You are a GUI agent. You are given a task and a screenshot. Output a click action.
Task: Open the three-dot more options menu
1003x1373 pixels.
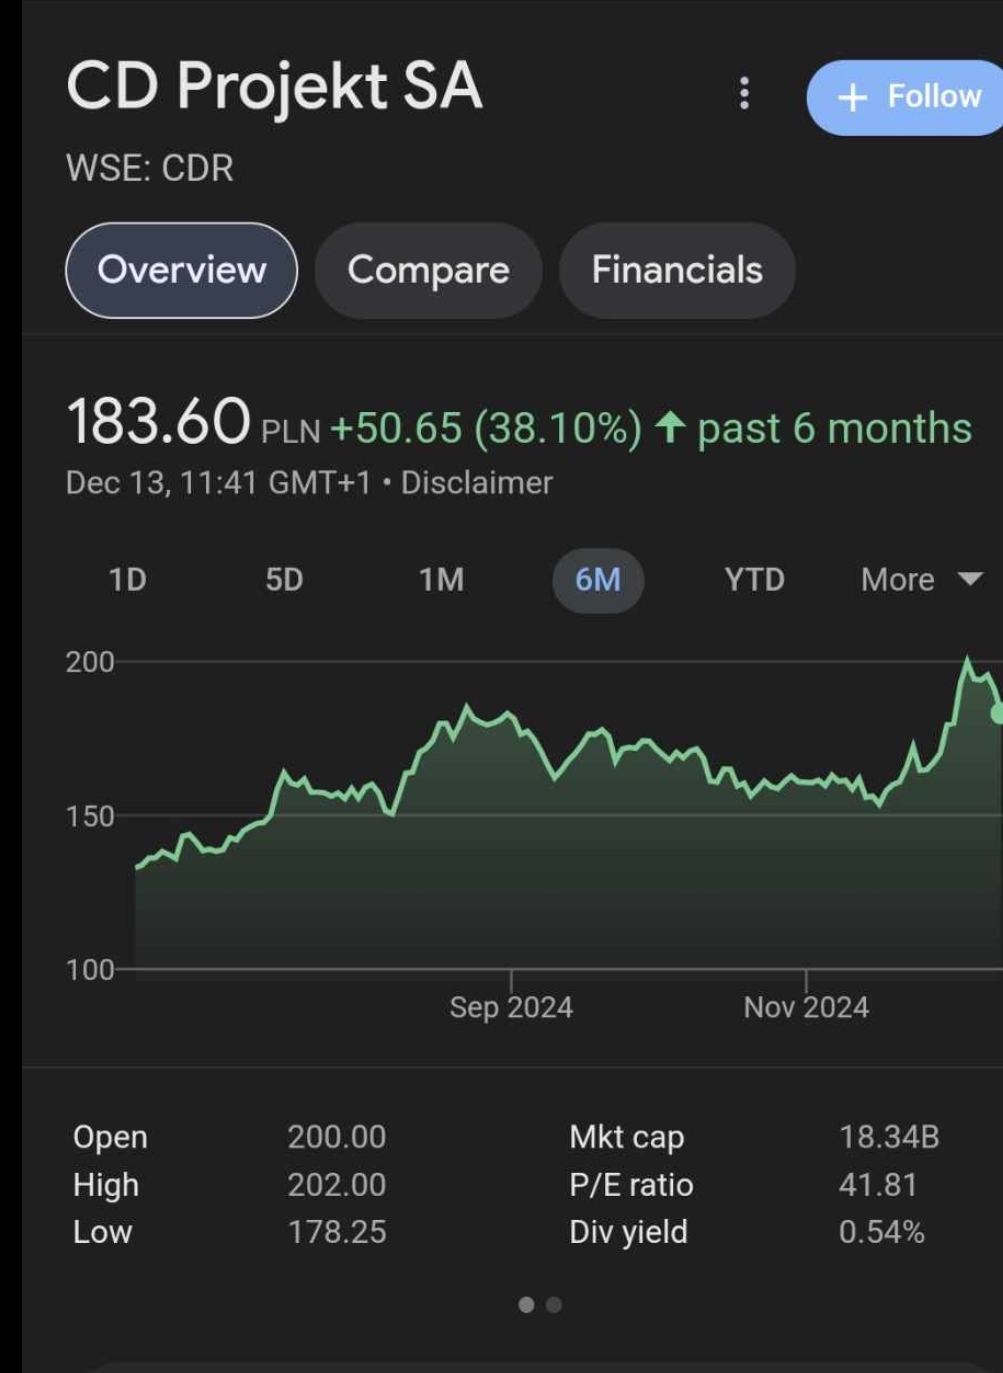[x=744, y=94]
